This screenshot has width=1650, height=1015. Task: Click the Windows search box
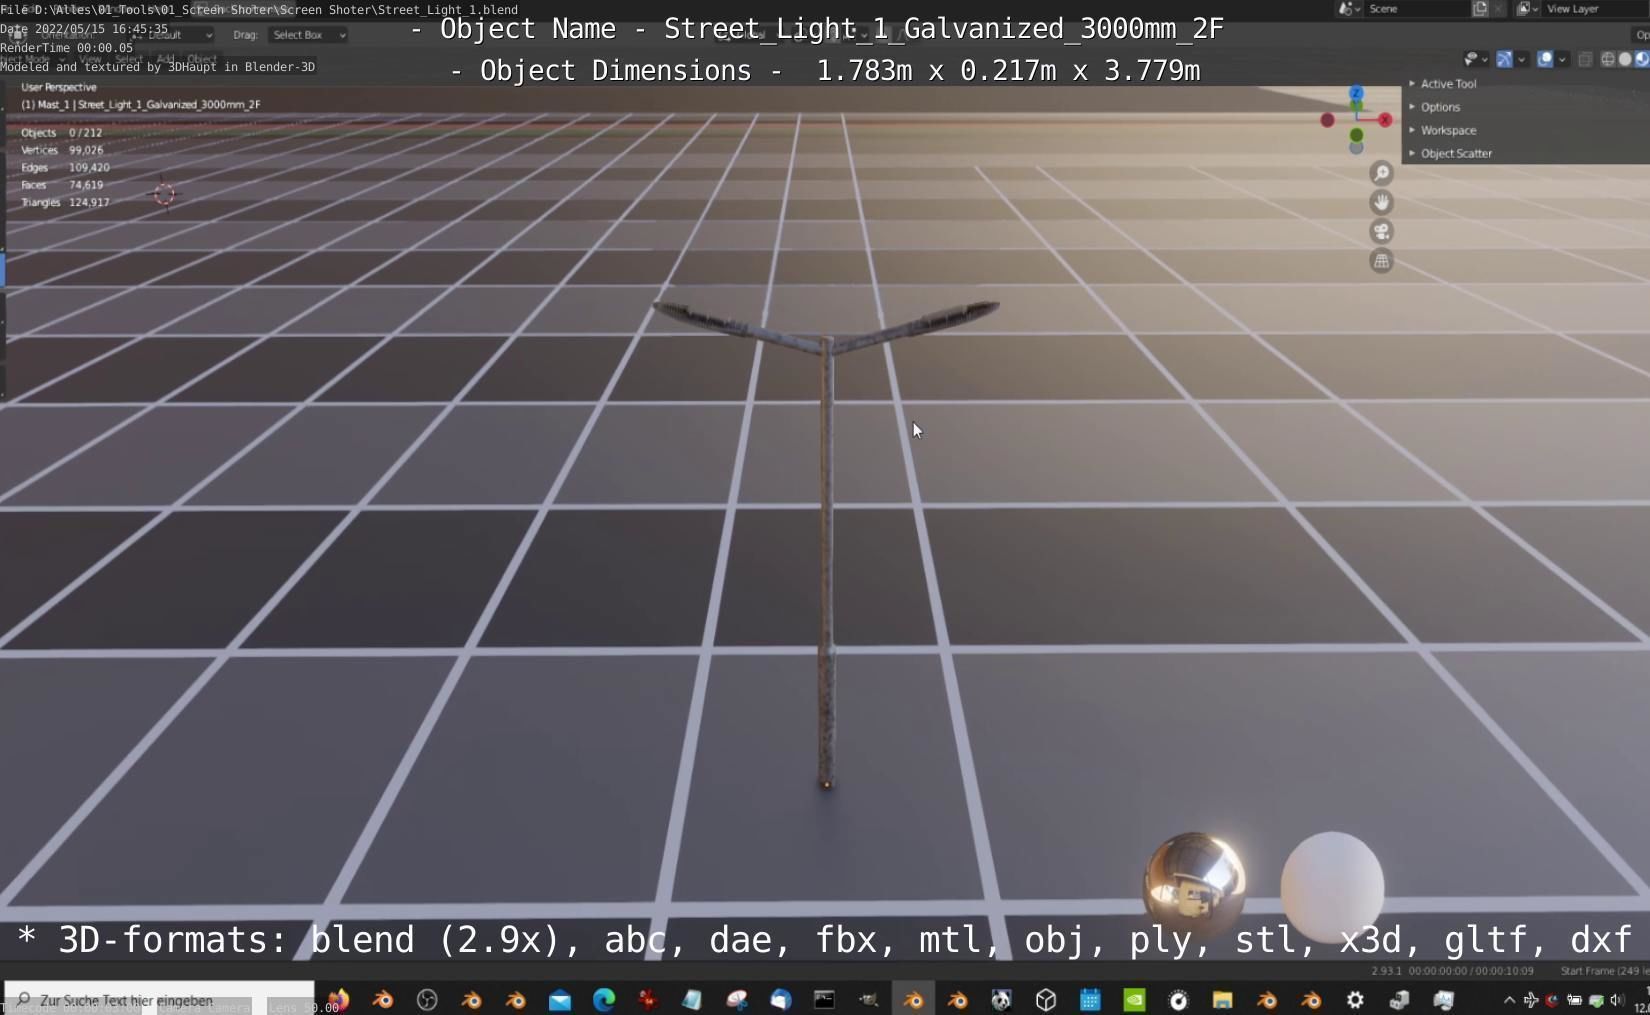click(x=160, y=1000)
